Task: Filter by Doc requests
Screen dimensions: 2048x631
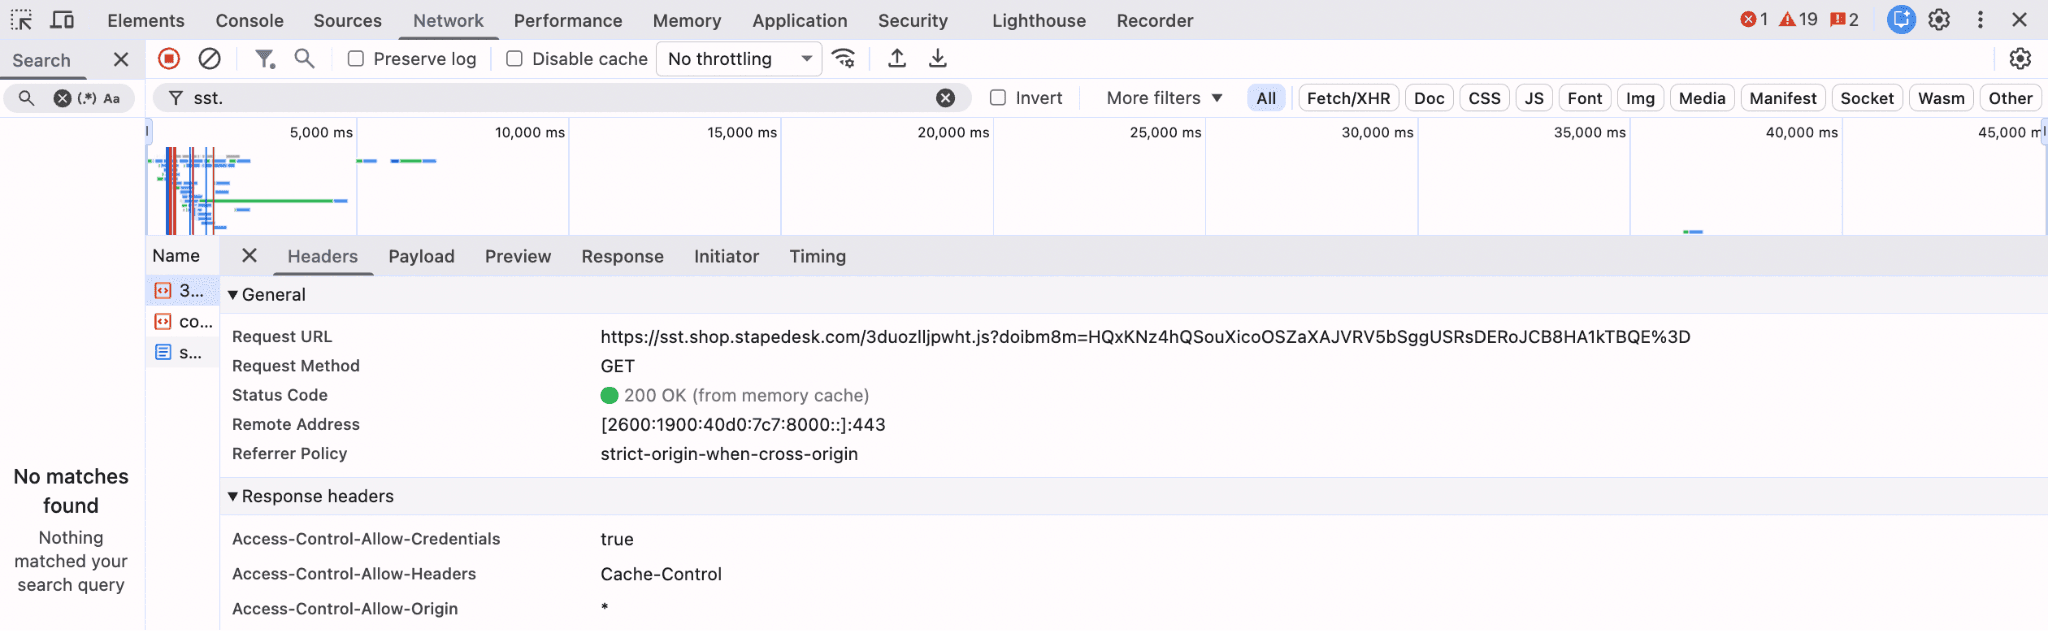Action: click(x=1429, y=98)
